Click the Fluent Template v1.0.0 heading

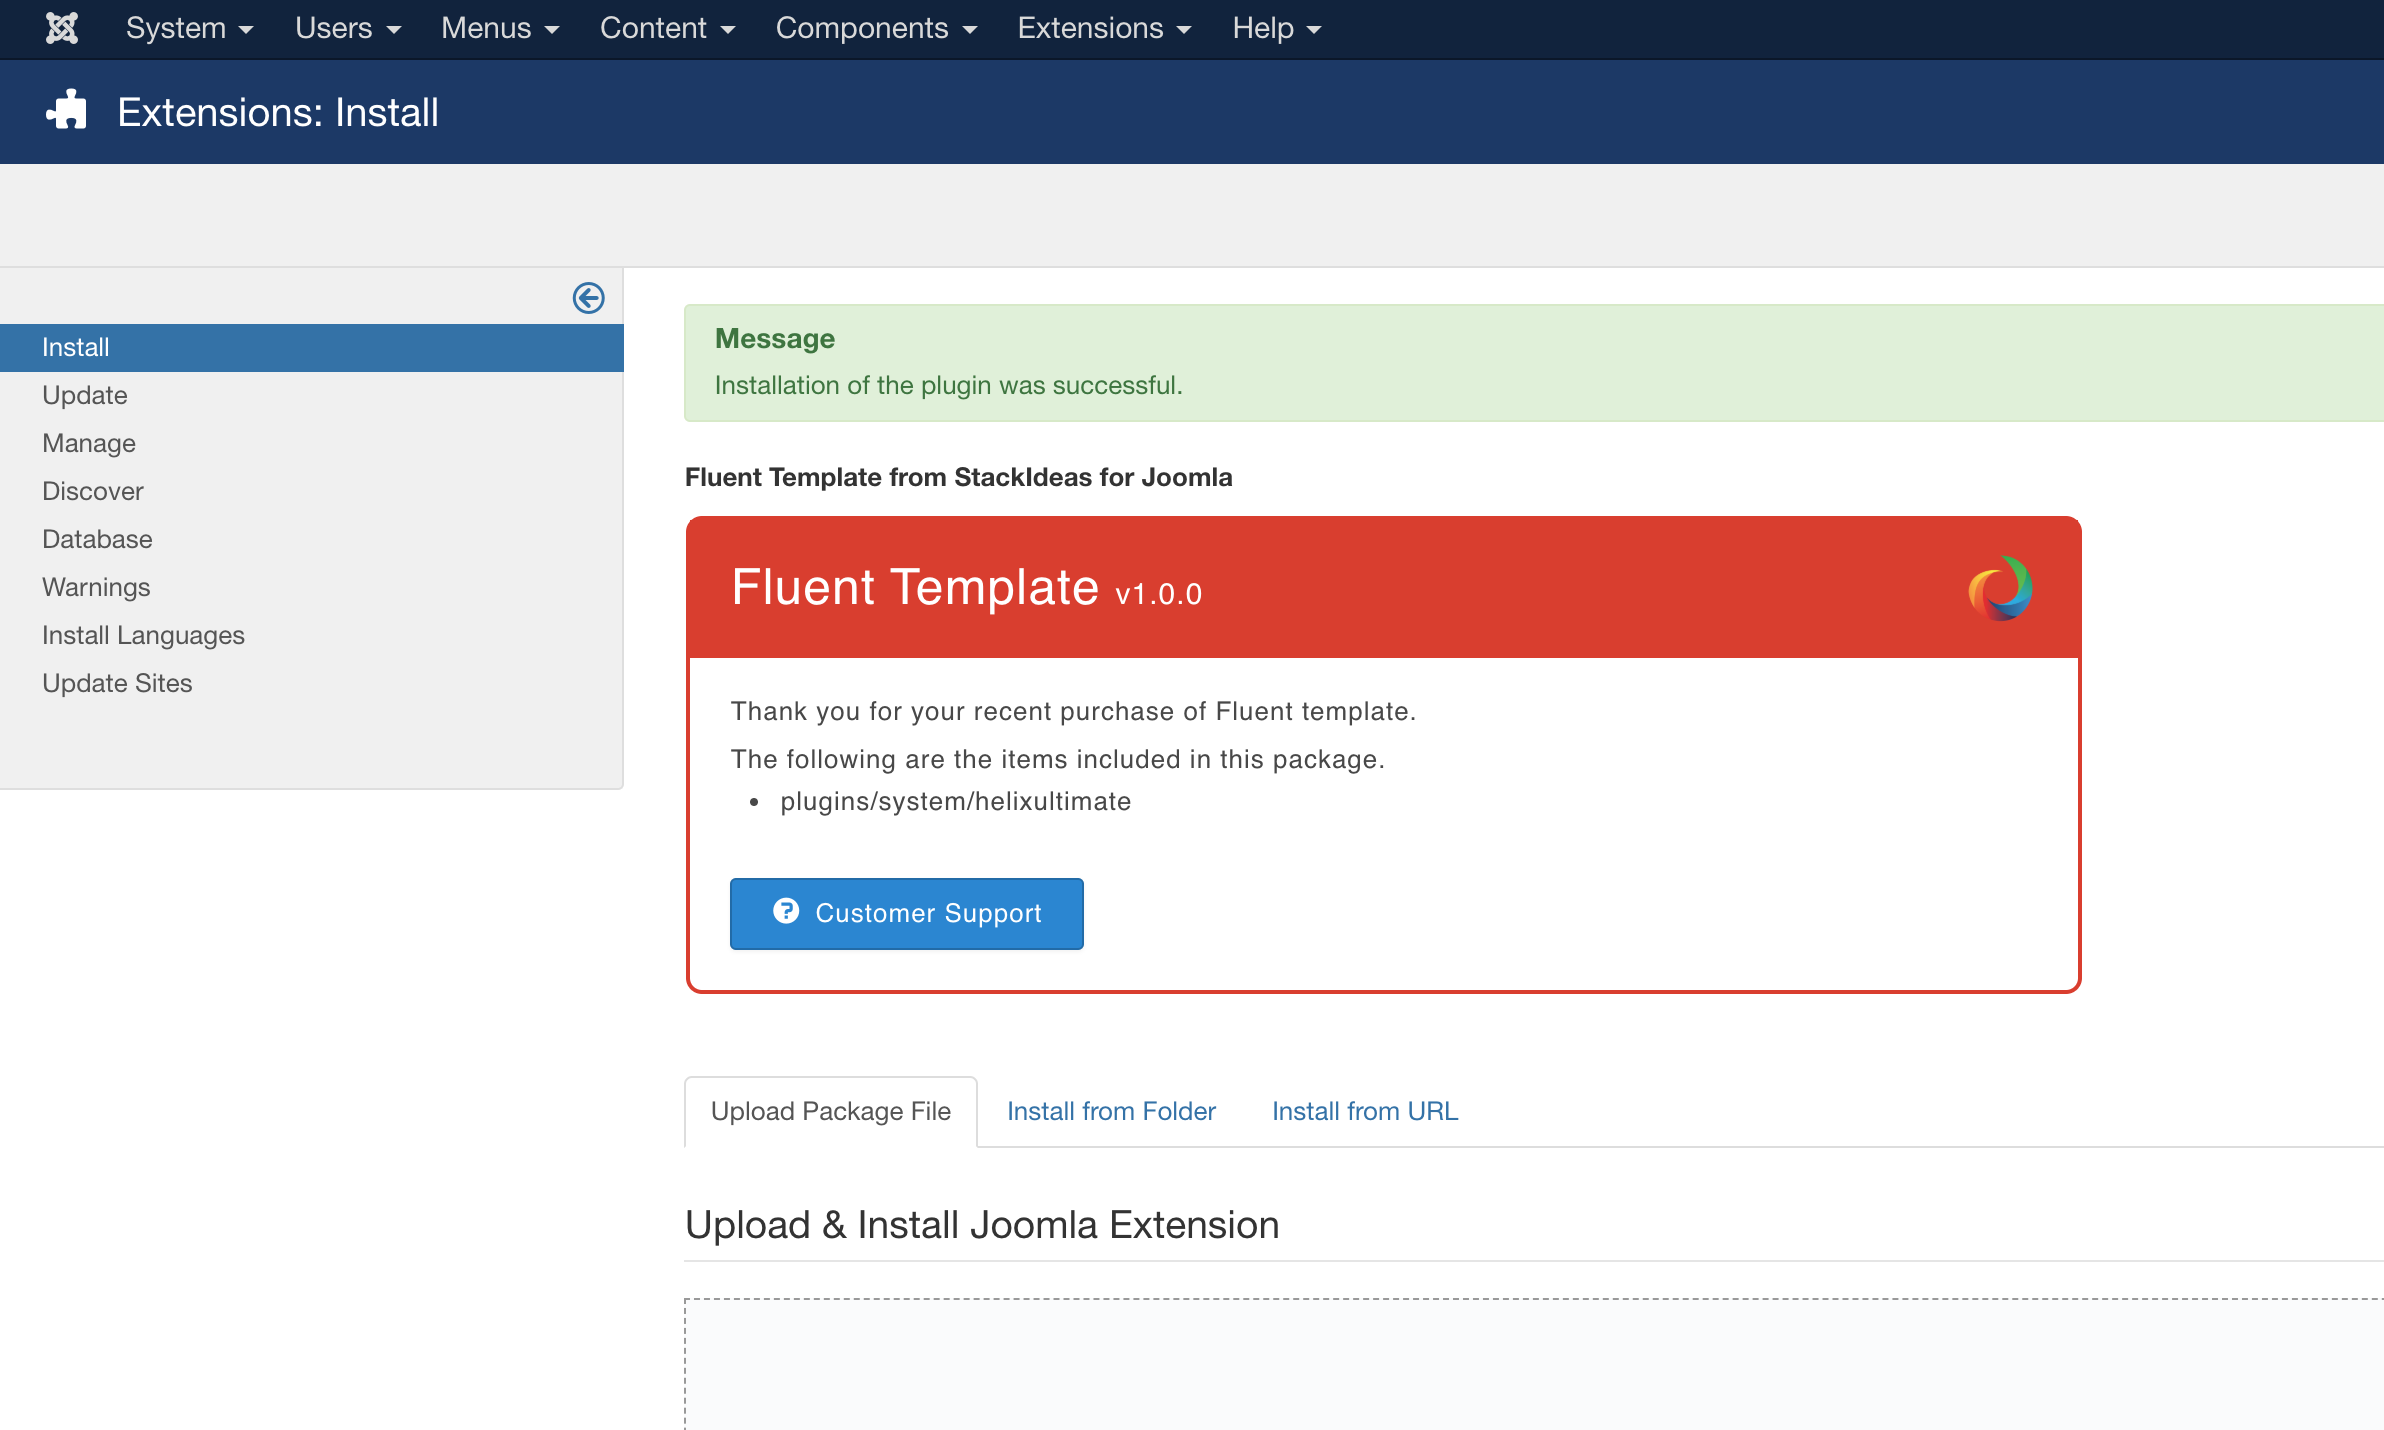point(966,587)
